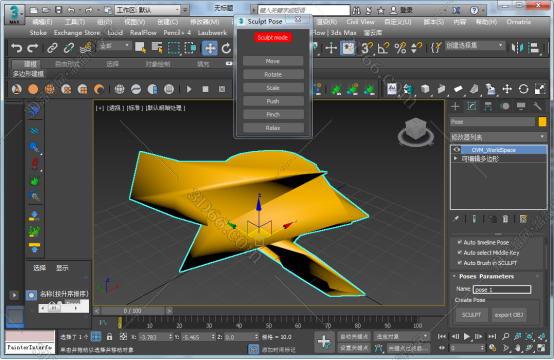Click the large plus set-key button
This screenshot has width=554, height=360.
(324, 342)
